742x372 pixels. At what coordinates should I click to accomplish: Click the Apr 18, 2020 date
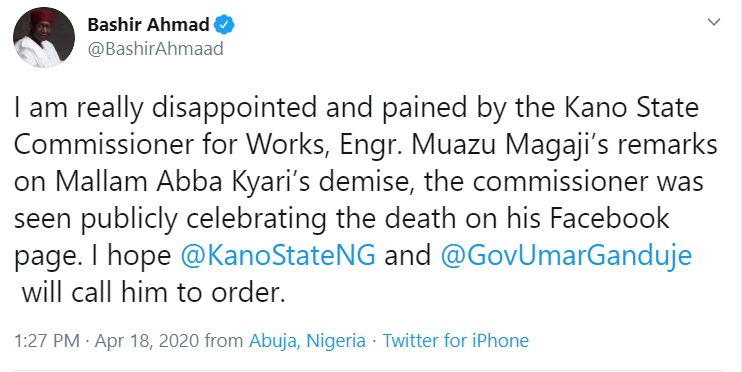point(147,341)
